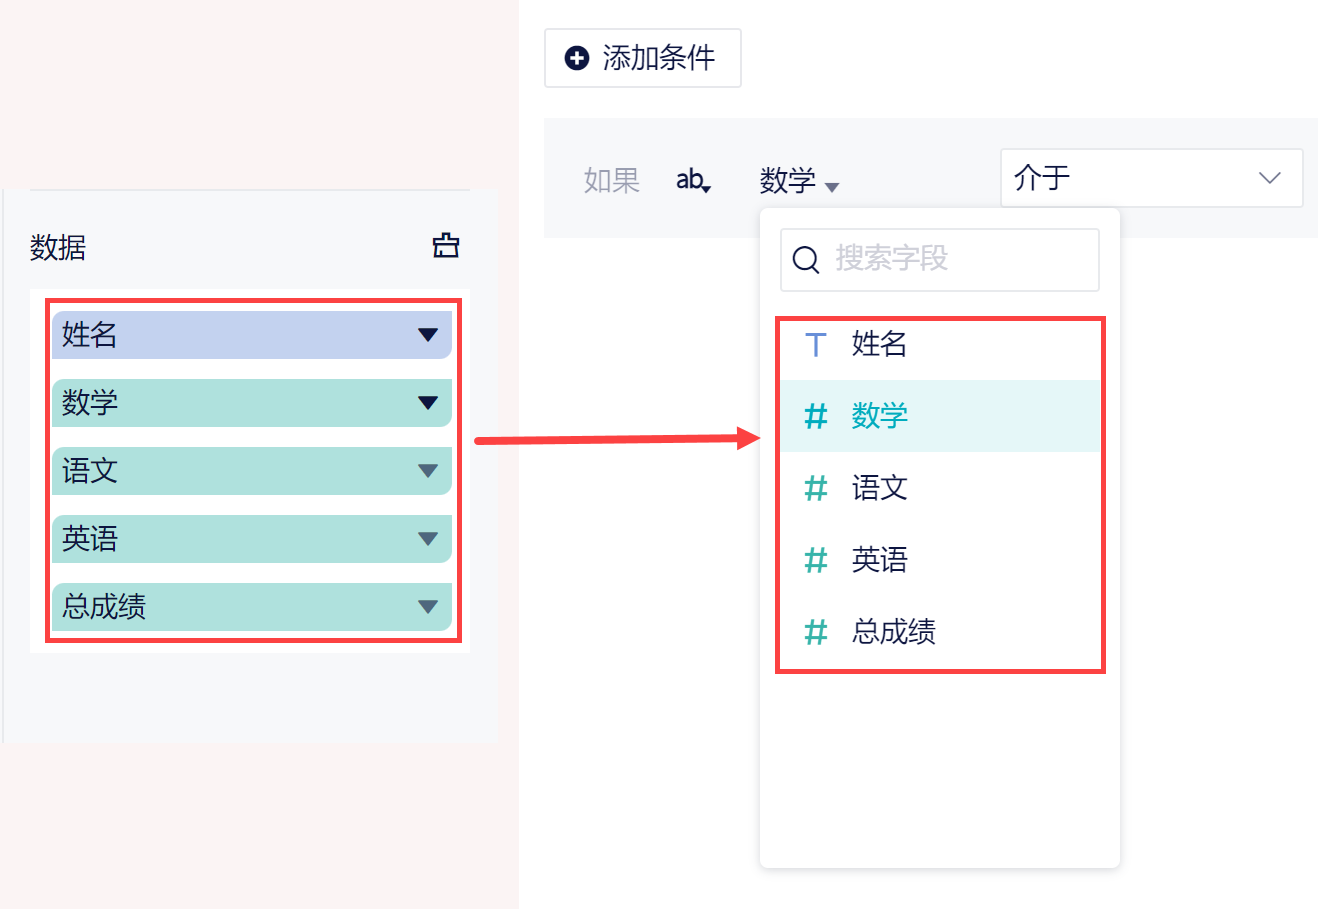Click the # number icon beside 语文

pos(816,488)
